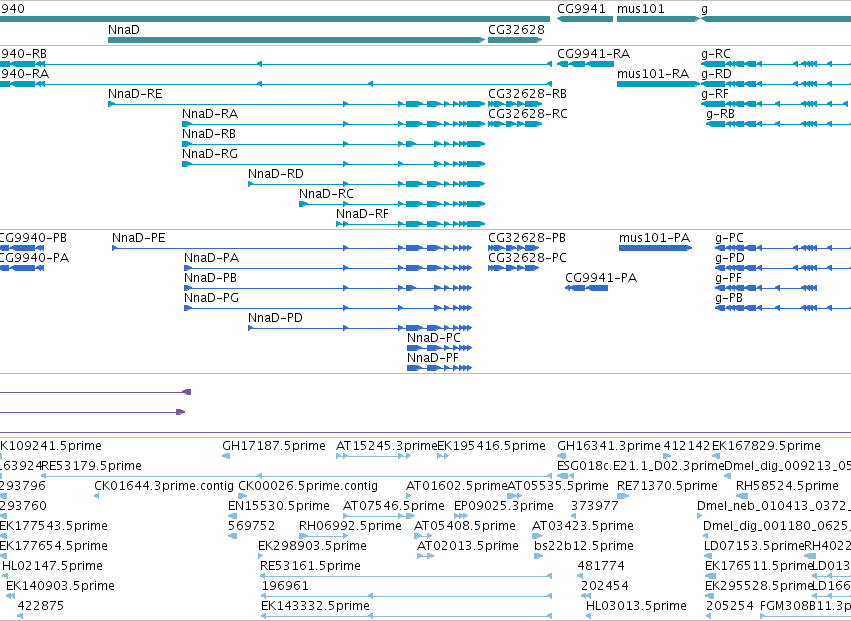Select the g-RF transcript label
Screen dimensions: 851x621
pyautogui.click(x=715, y=93)
